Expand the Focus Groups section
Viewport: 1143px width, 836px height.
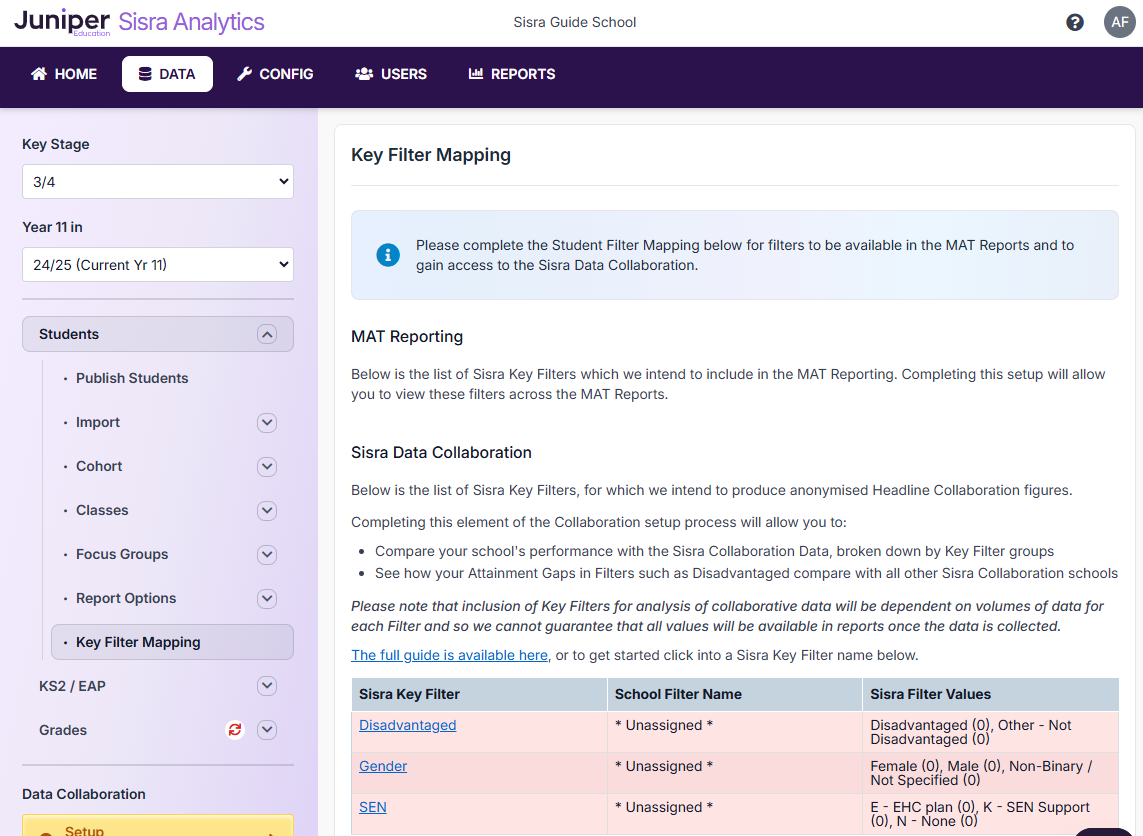[266, 554]
